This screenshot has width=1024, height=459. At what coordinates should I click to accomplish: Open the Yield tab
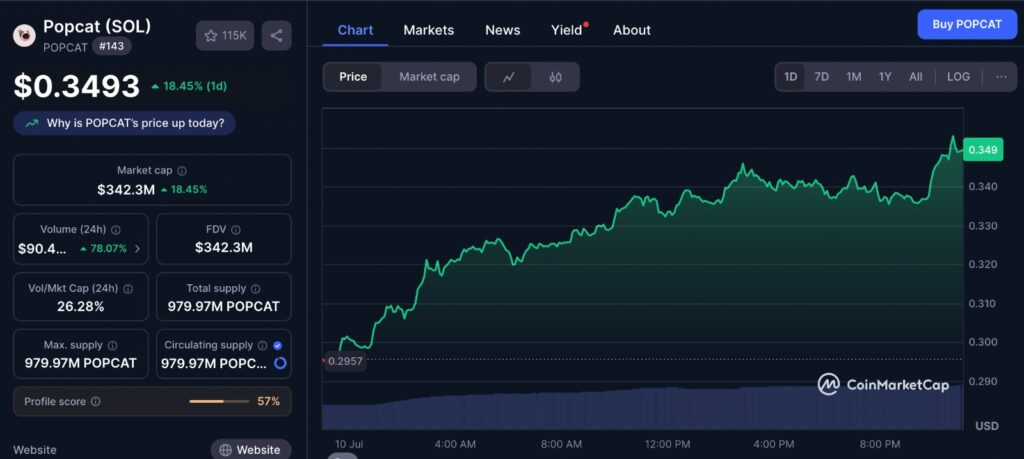click(568, 30)
